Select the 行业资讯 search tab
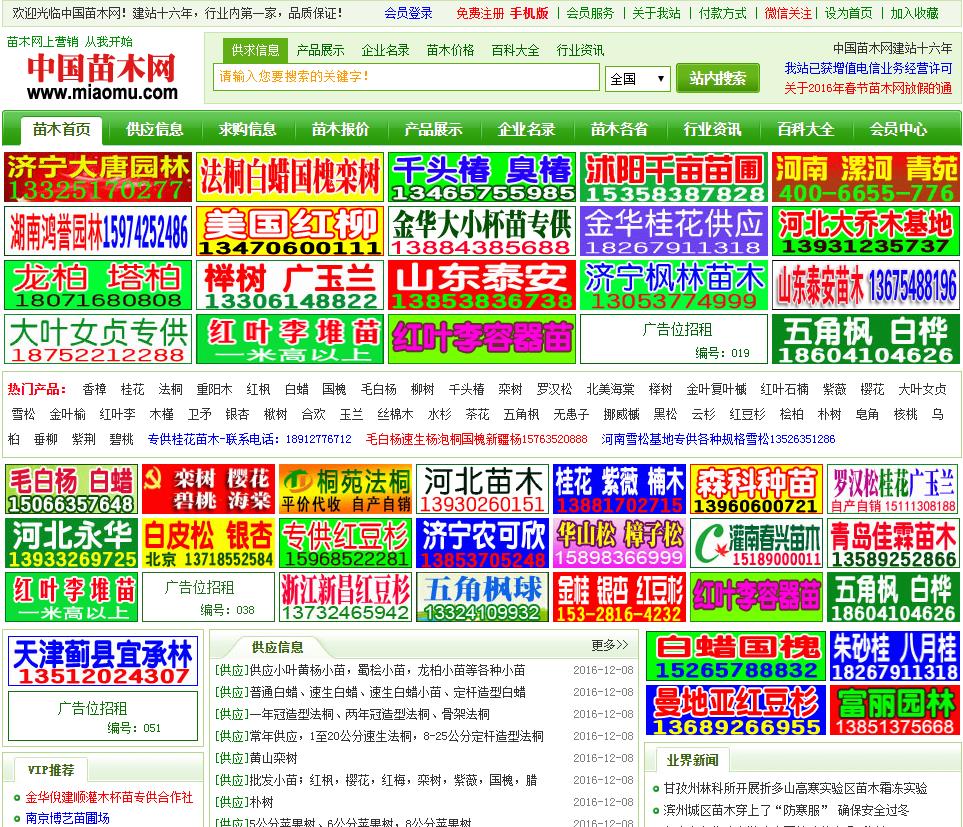The image size is (963, 827). tap(580, 50)
